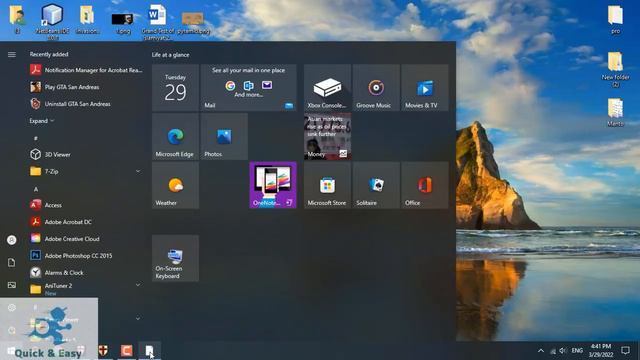640x360 pixels.
Task: Open the Solitaire tile
Action: [376, 185]
